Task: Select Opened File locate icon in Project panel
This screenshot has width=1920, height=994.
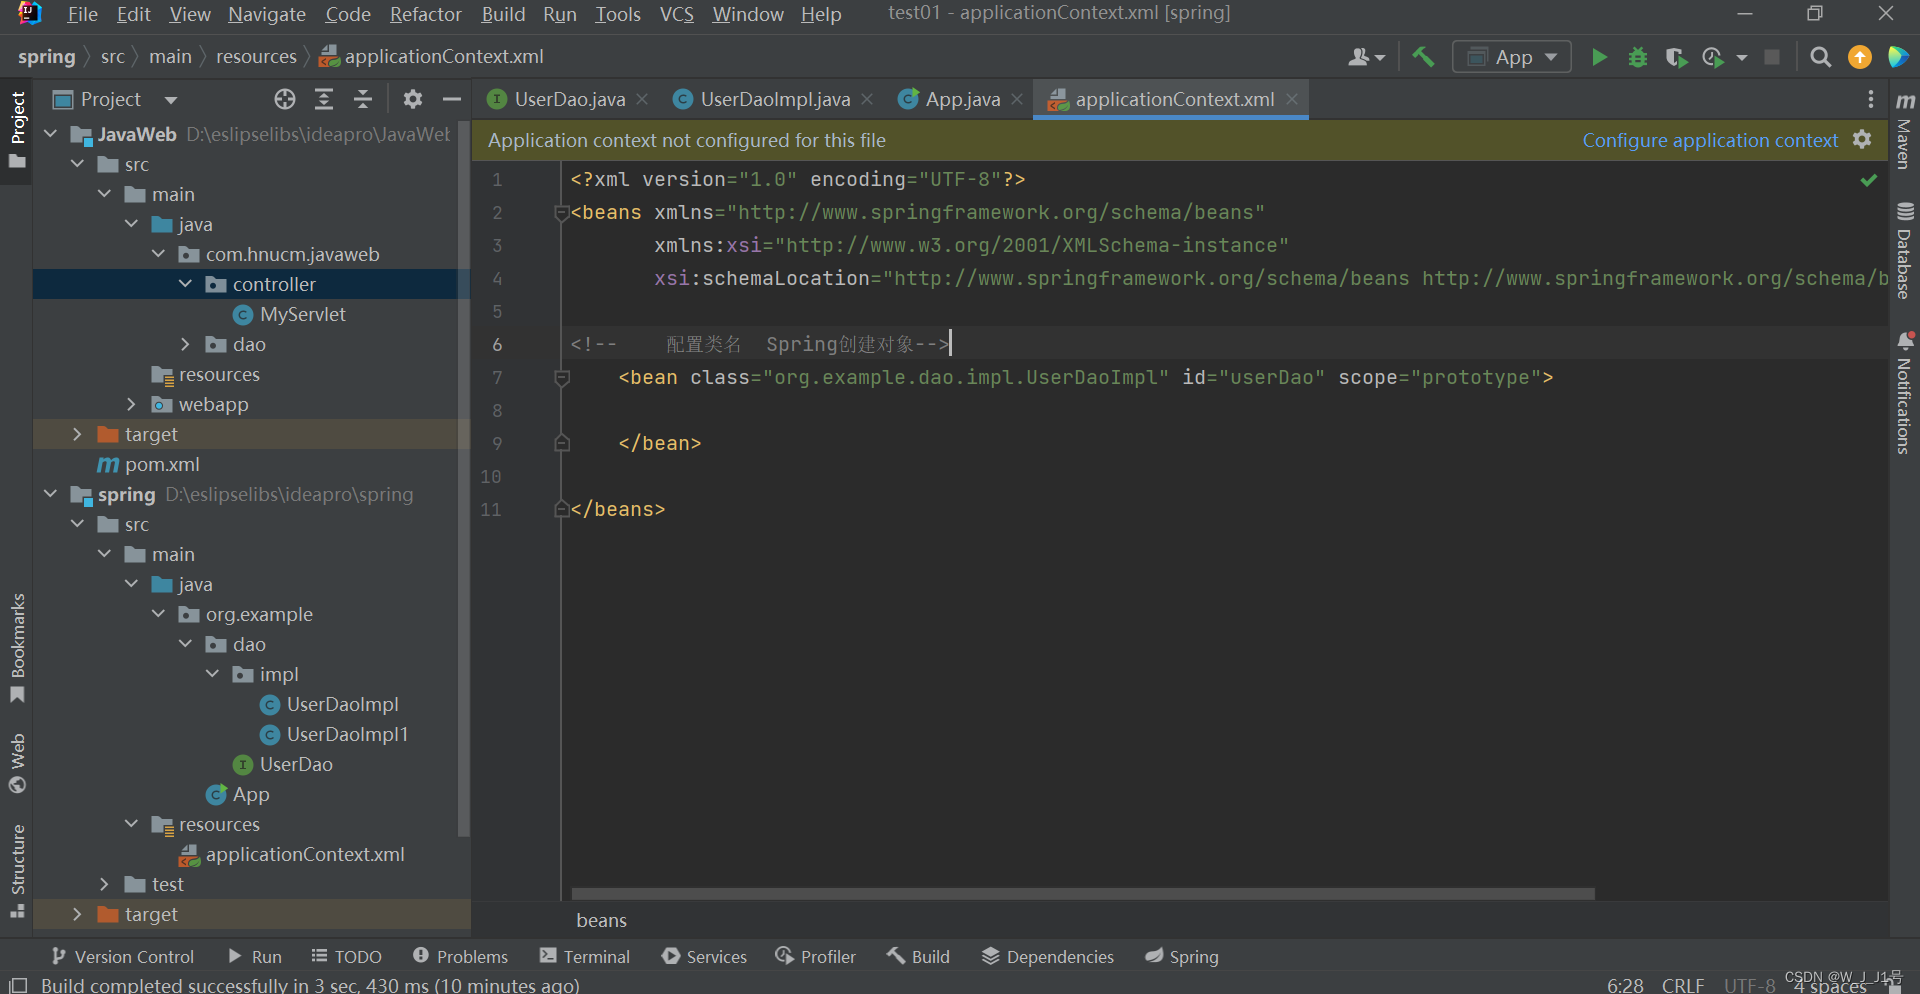Action: click(x=285, y=99)
